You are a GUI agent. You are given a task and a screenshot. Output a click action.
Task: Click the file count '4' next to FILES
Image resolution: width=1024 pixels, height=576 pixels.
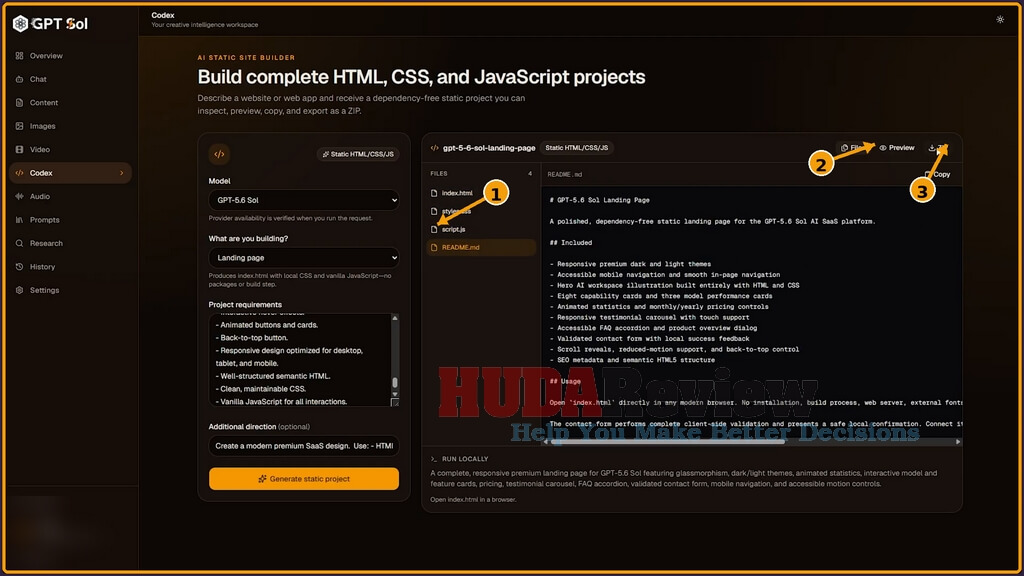coord(530,174)
